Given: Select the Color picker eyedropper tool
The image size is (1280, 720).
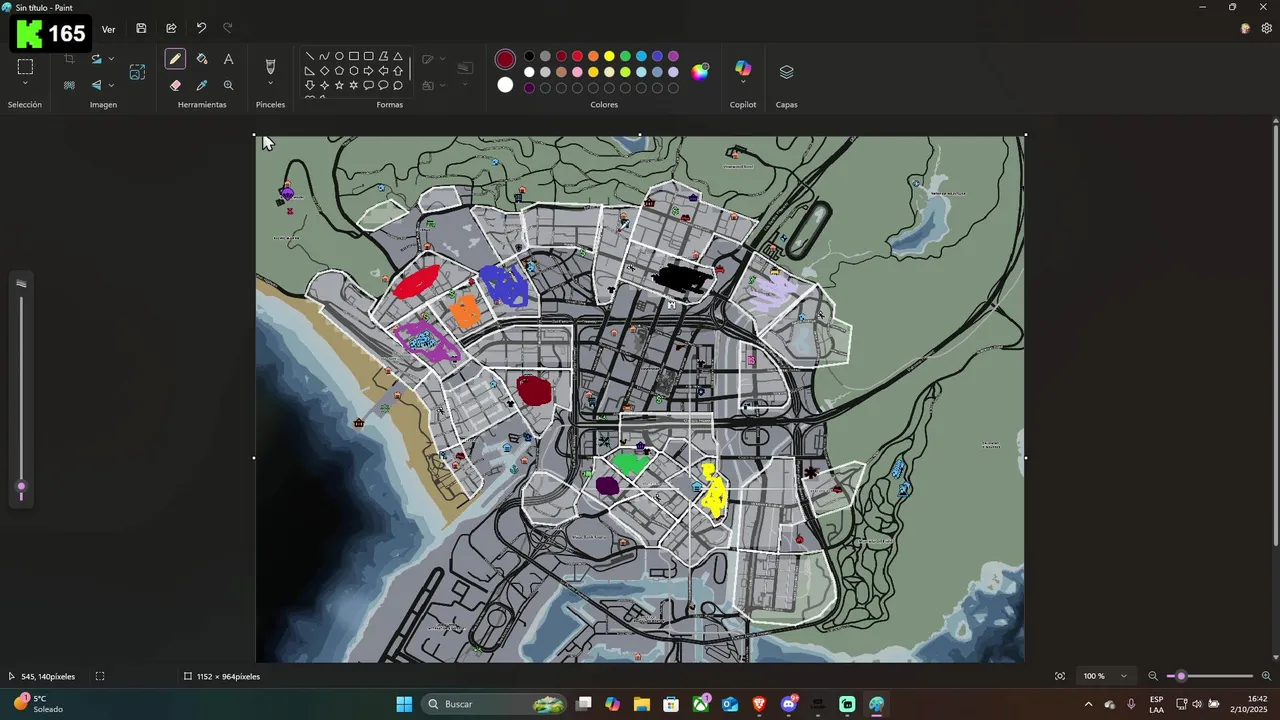Looking at the screenshot, I should [202, 86].
